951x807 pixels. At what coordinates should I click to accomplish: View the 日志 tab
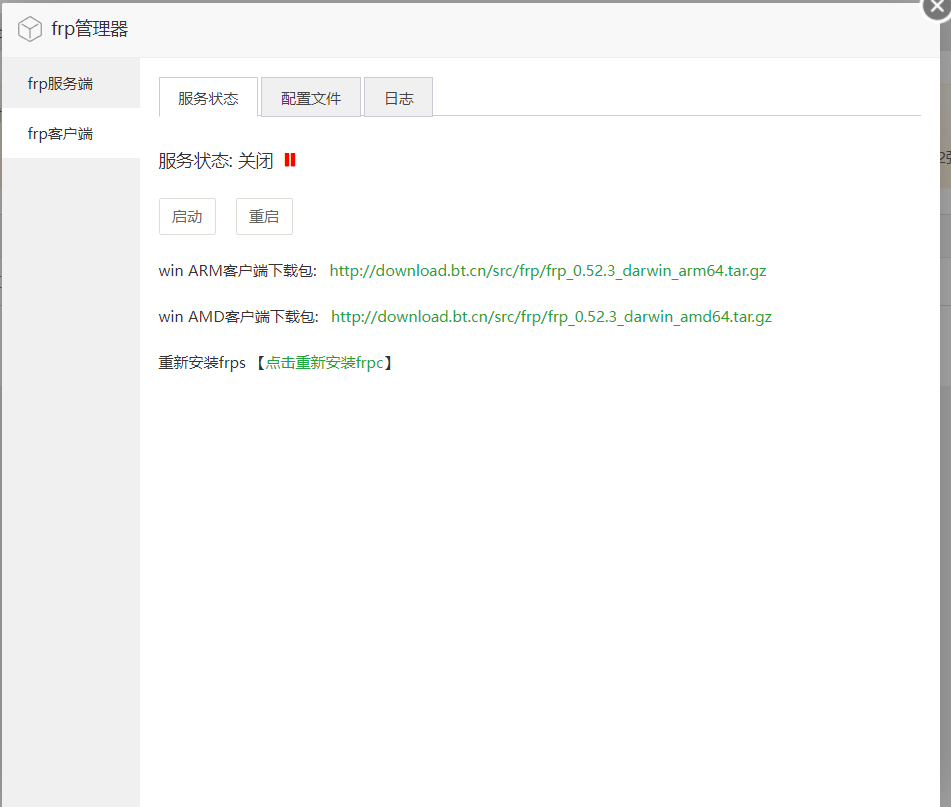click(x=399, y=98)
